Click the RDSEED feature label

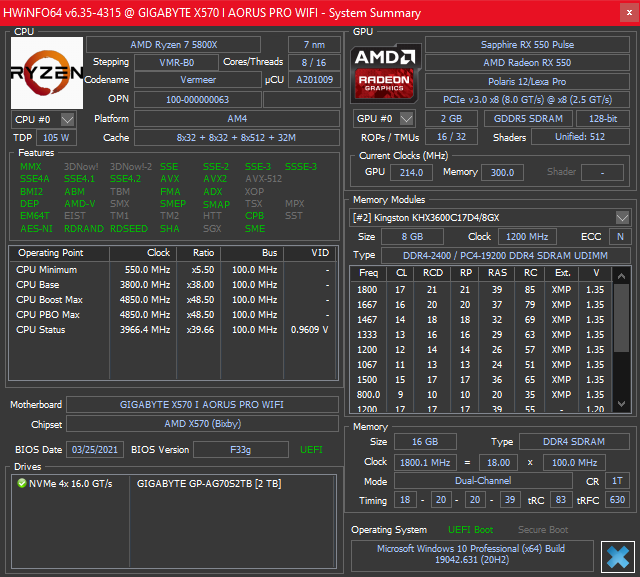tap(129, 229)
